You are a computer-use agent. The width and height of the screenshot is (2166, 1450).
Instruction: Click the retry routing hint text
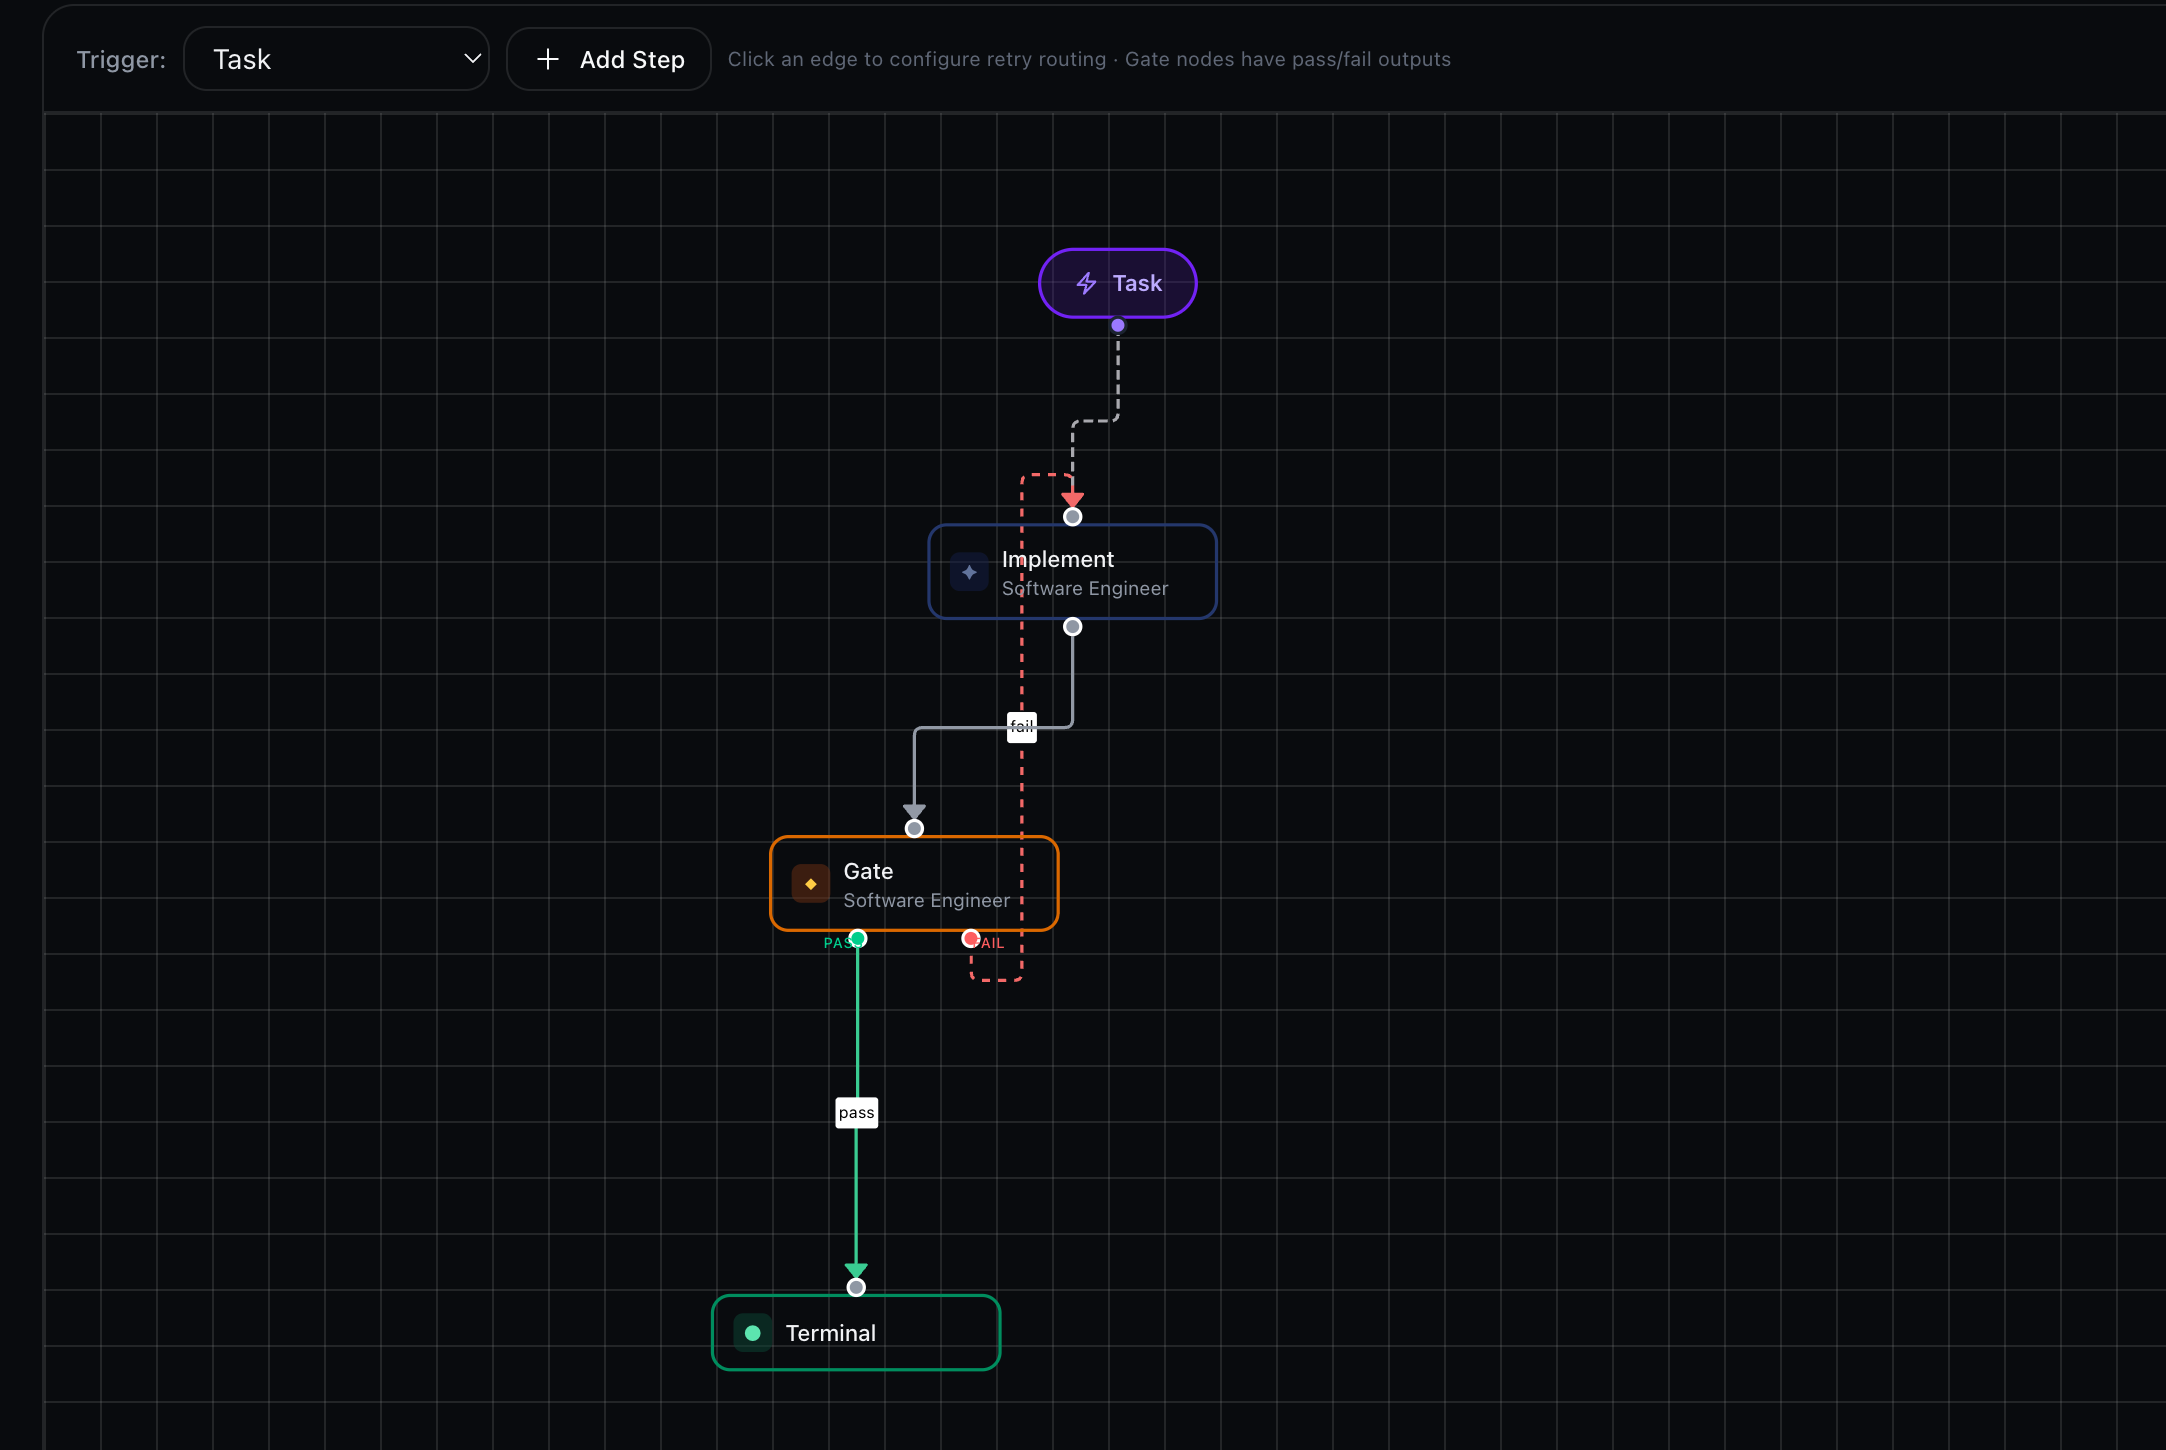tap(1089, 59)
